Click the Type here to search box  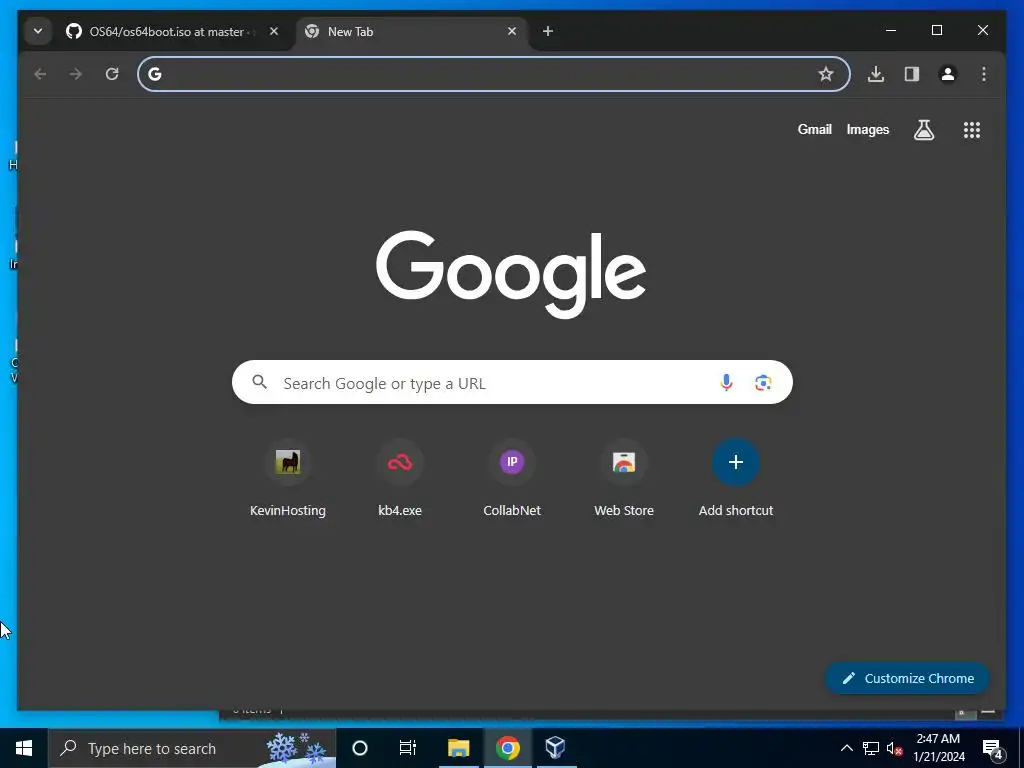[x=192, y=748]
